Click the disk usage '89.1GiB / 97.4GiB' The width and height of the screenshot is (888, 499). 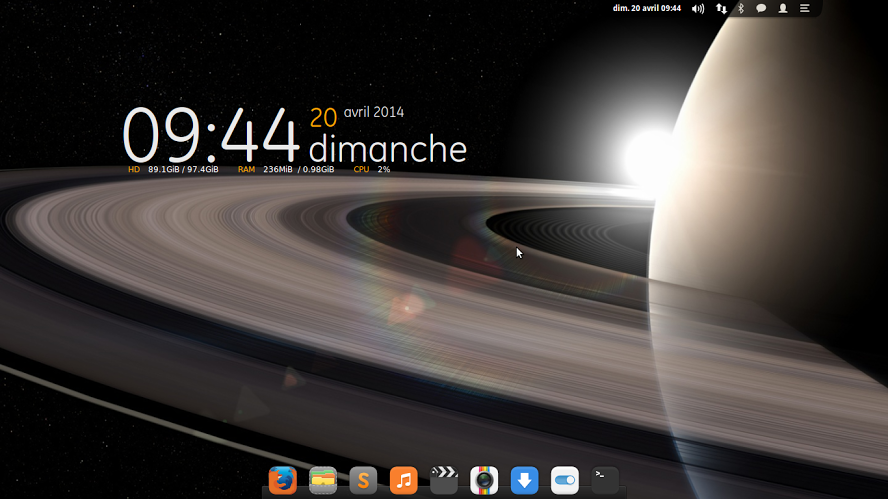point(183,169)
